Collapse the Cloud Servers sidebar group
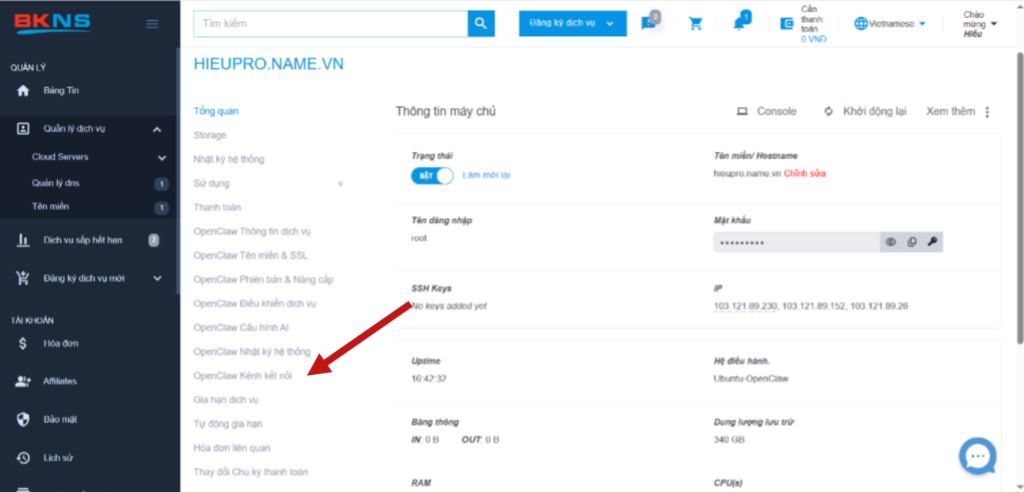 (161, 157)
